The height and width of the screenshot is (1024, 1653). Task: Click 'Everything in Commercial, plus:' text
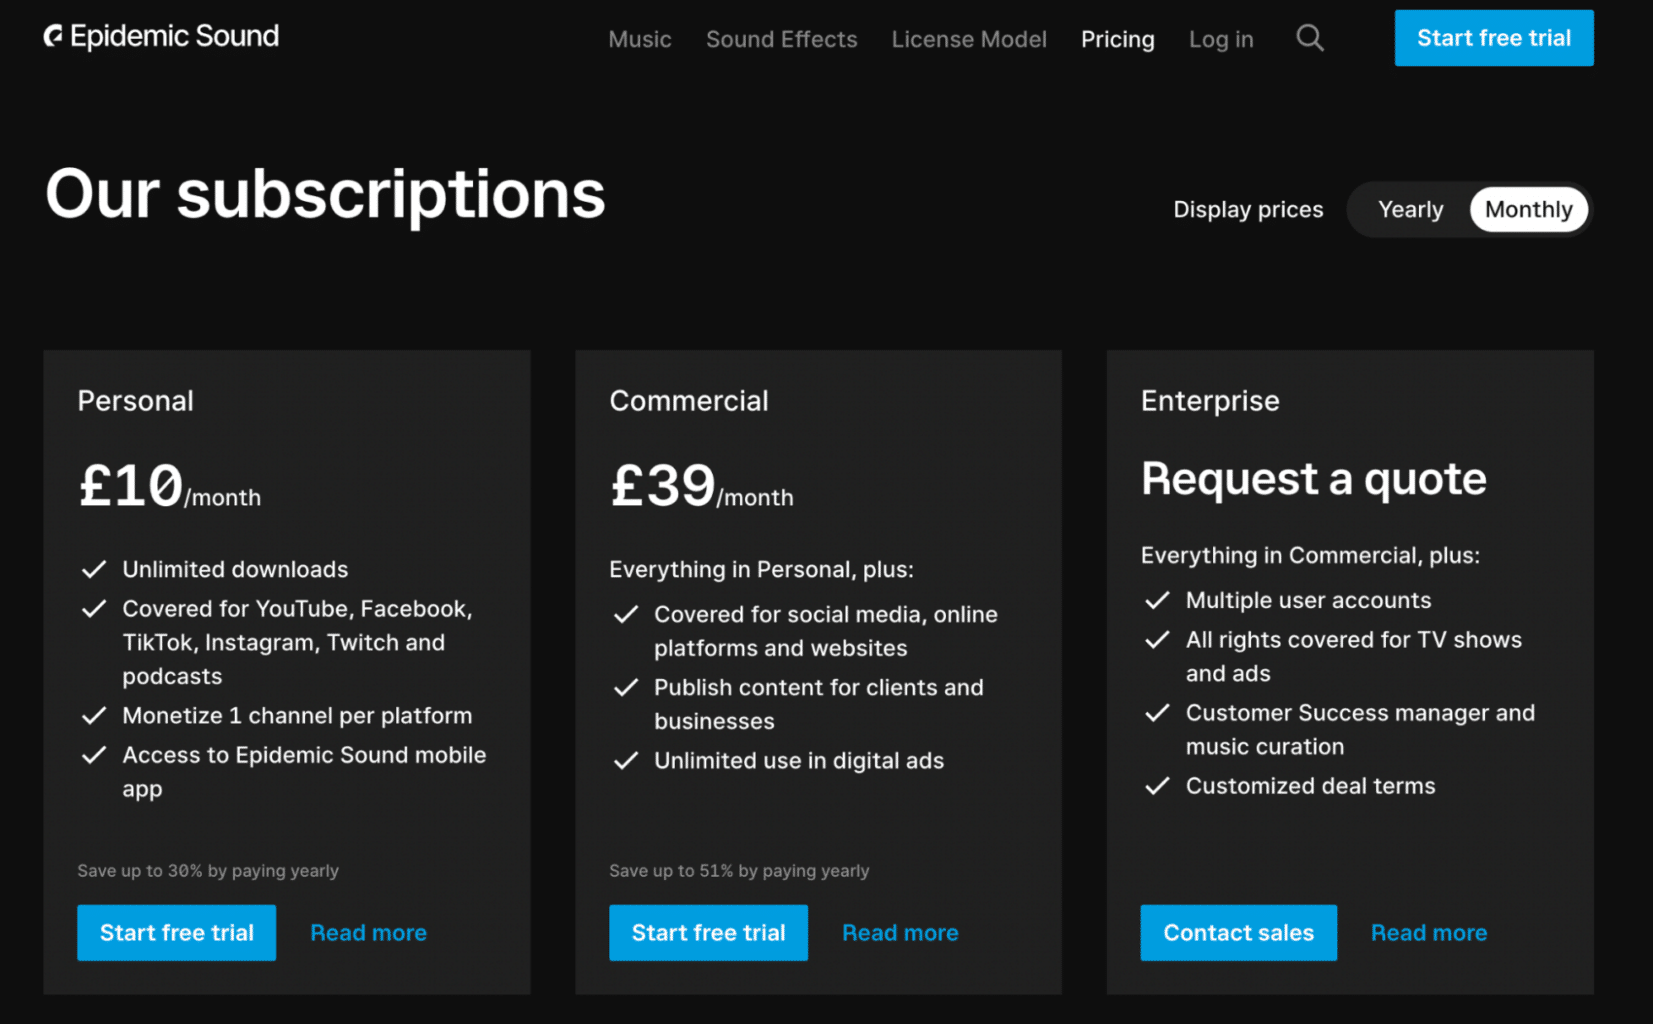[1310, 555]
